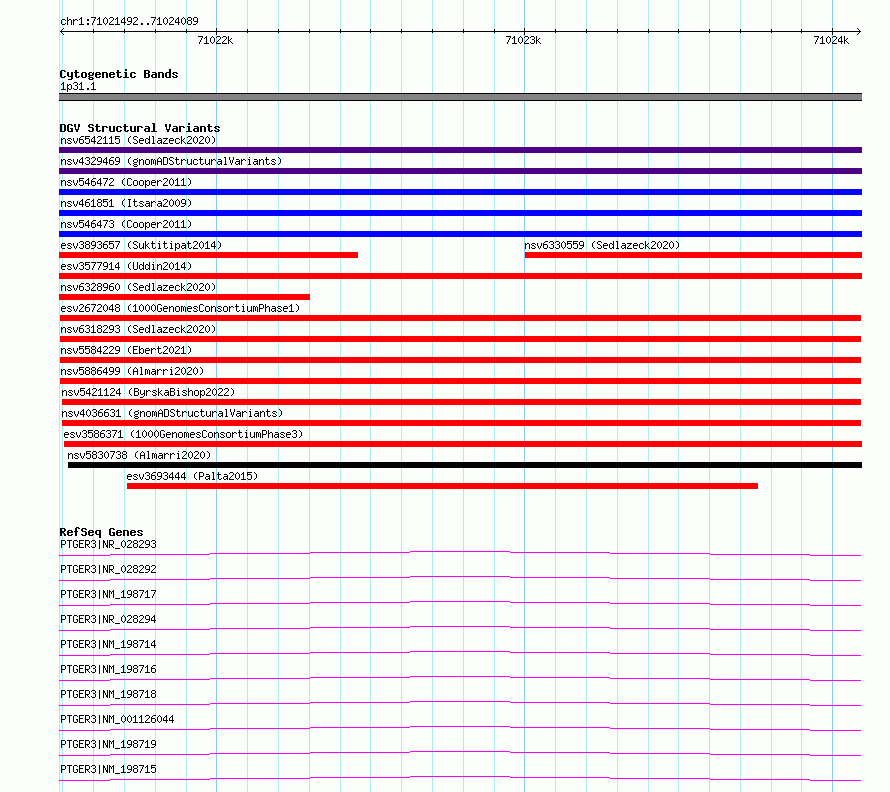Click the red bar of esv3586371
Image resolution: width=890 pixels, height=792 pixels.
[463, 444]
